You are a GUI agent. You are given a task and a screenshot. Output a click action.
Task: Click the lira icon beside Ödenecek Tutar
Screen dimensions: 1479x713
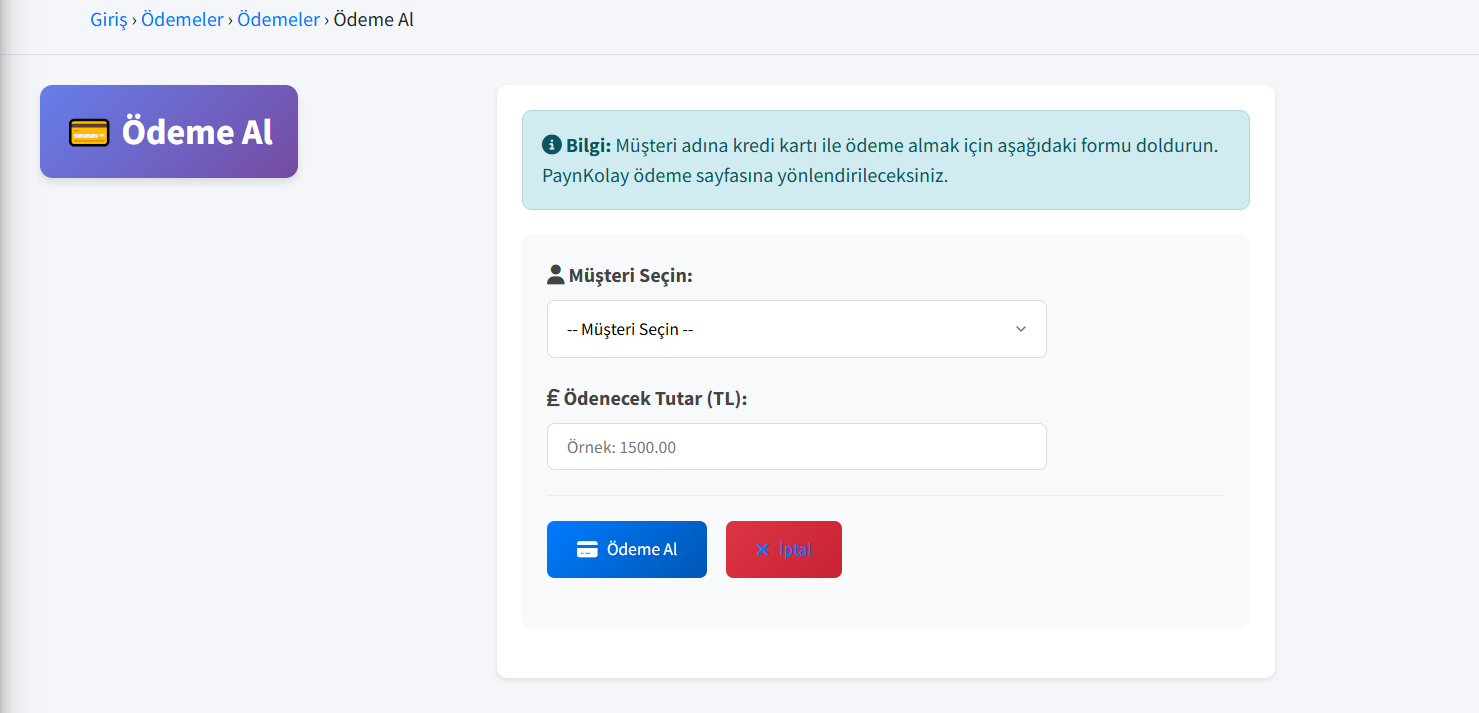[x=553, y=398]
